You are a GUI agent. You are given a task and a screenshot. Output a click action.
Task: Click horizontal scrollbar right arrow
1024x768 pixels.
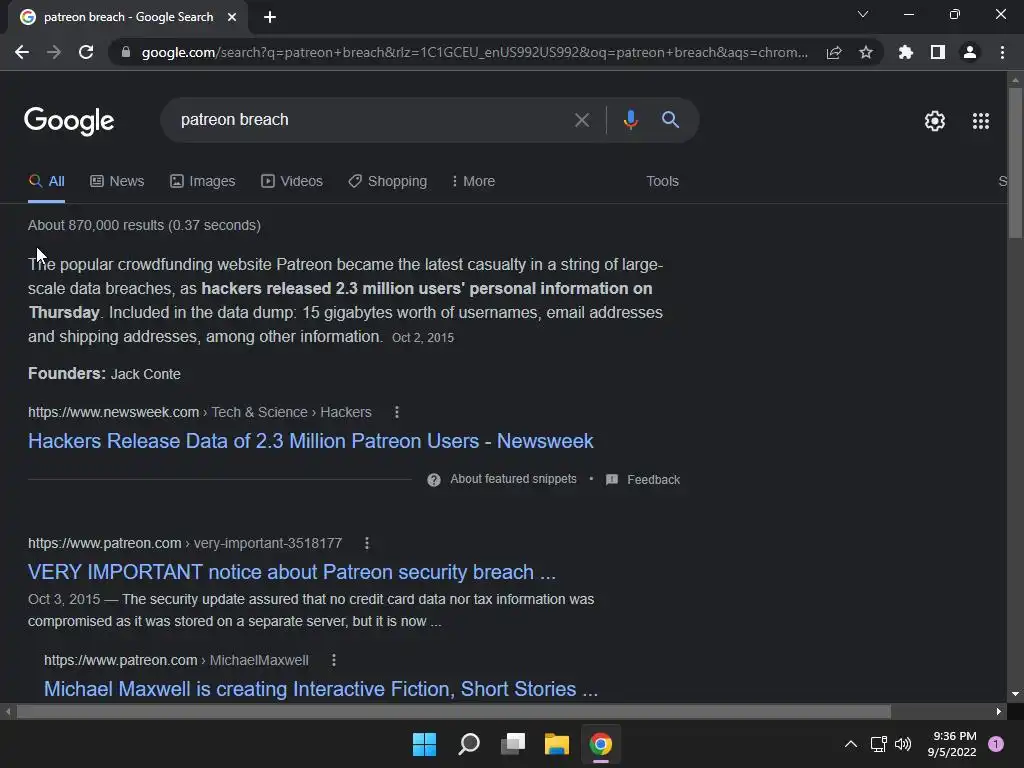tap(999, 711)
